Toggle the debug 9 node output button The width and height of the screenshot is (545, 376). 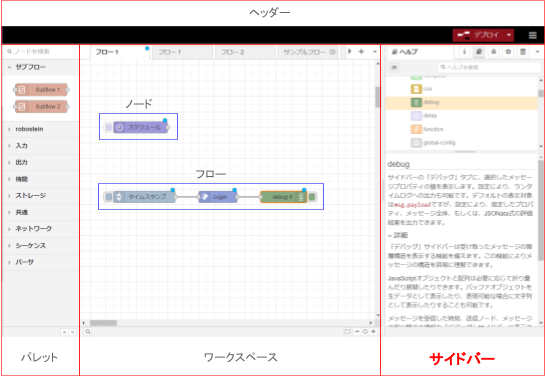312,197
